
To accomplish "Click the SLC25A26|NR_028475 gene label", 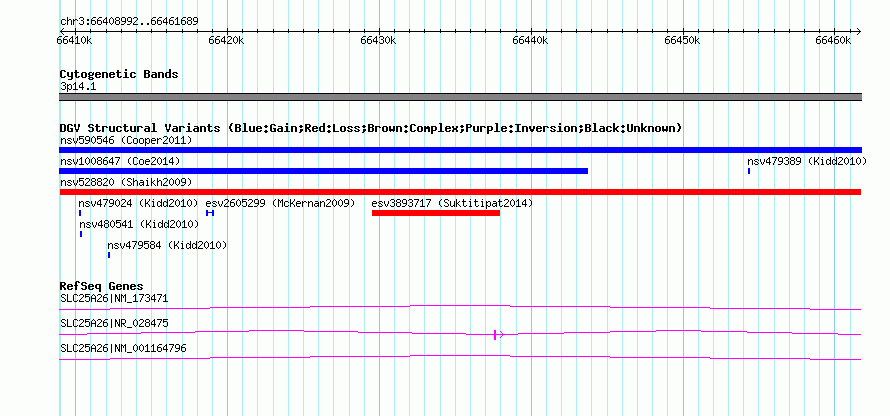I will point(114,323).
